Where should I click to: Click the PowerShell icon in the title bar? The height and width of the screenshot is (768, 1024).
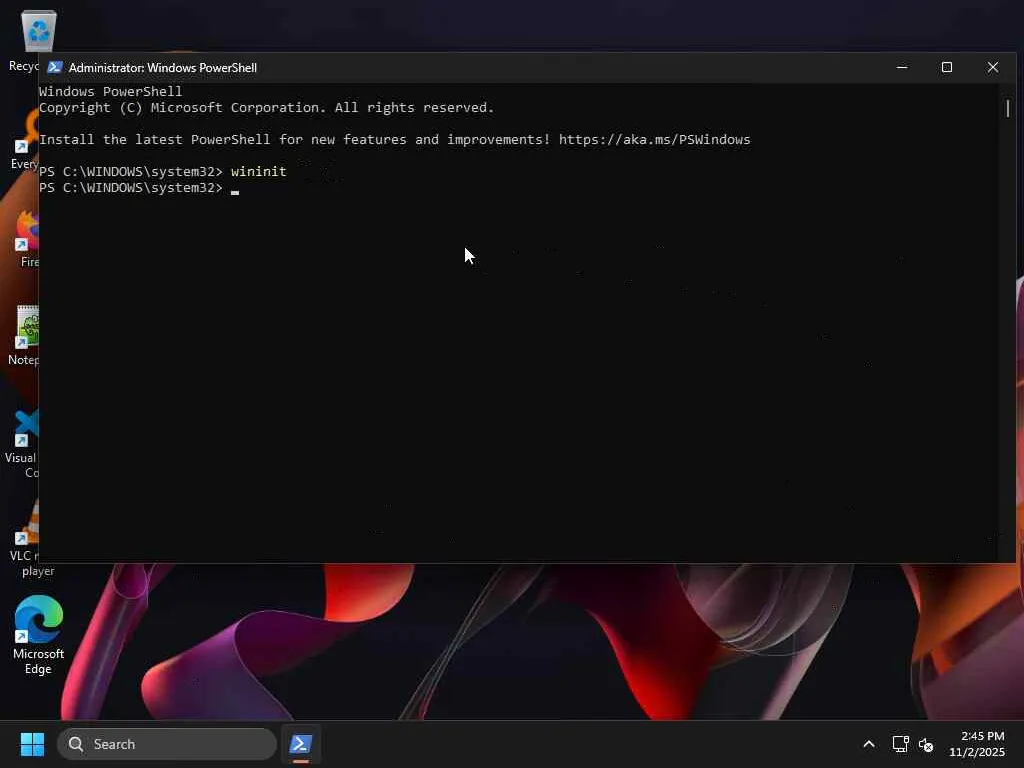(55, 67)
